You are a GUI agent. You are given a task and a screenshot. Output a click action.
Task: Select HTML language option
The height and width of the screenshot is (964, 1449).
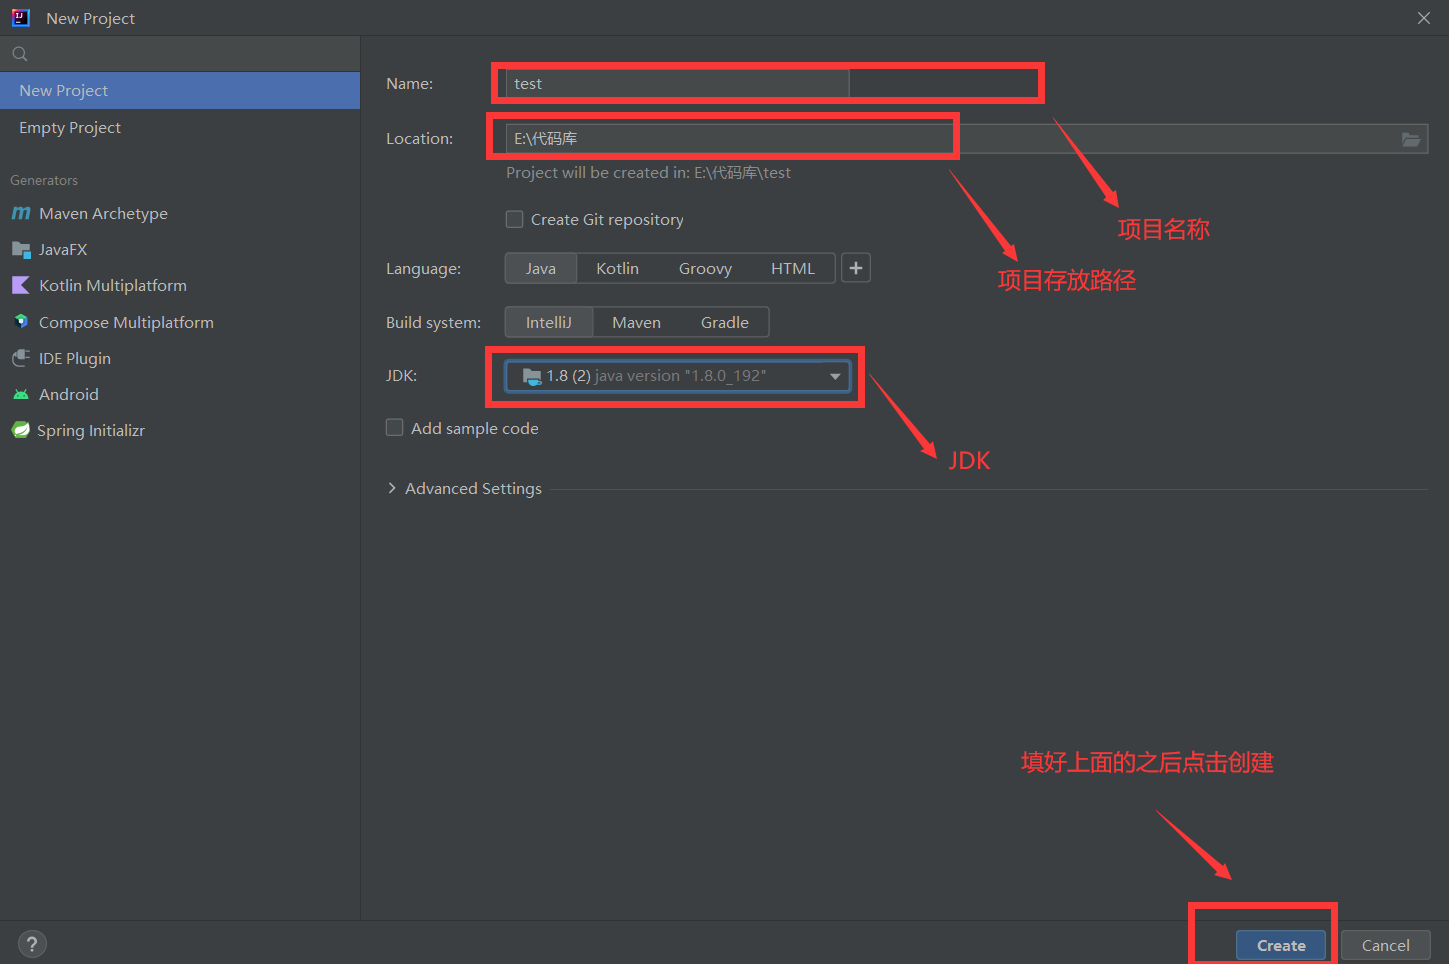793,268
